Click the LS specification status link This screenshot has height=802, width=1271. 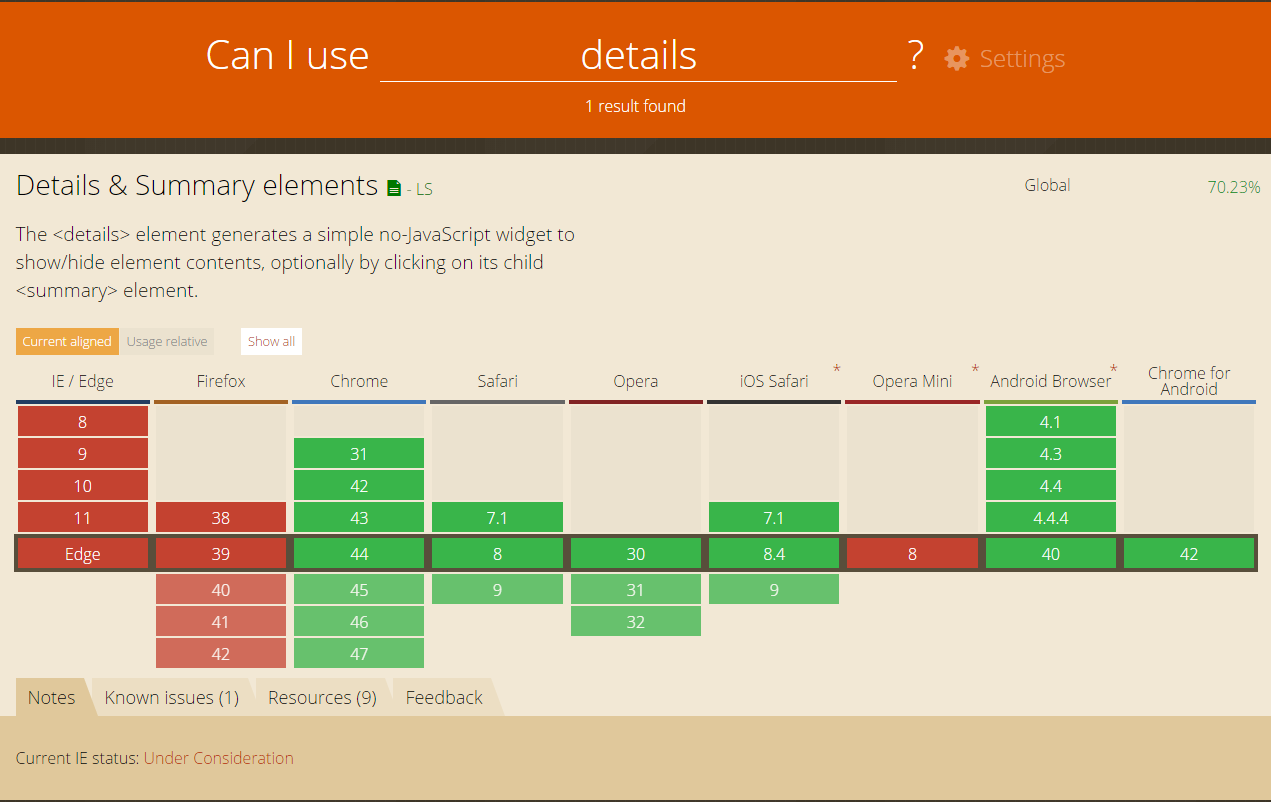click(x=424, y=188)
